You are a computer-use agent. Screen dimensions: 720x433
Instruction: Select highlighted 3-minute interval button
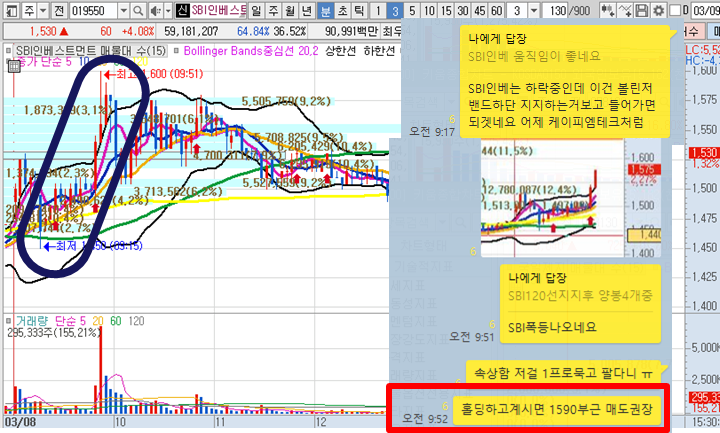395,10
